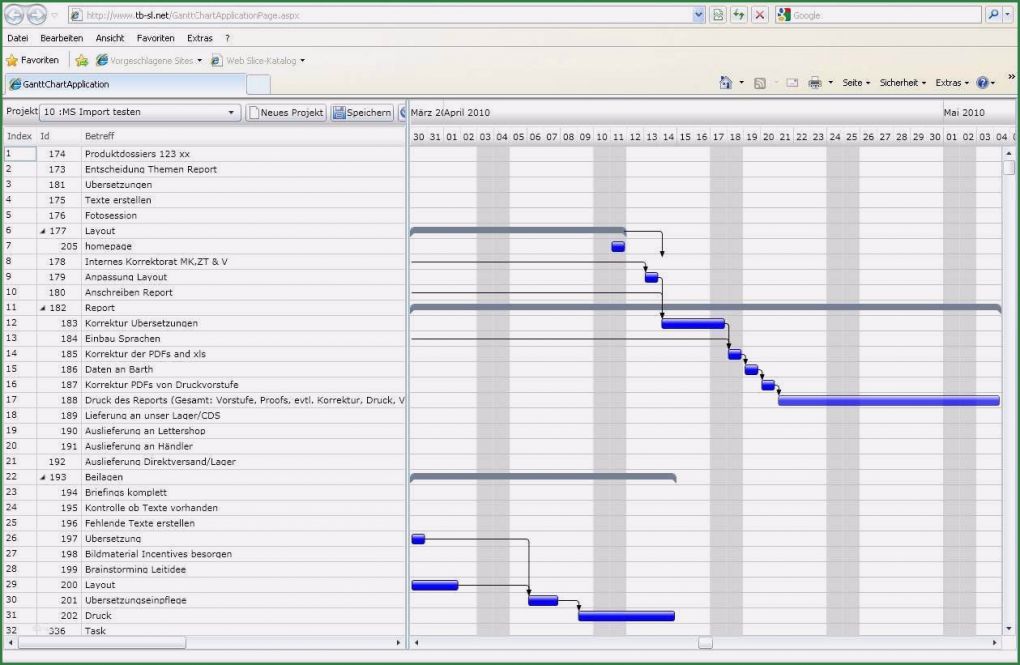Click the search magnifier icon
The image size is (1020, 665).
tap(993, 14)
